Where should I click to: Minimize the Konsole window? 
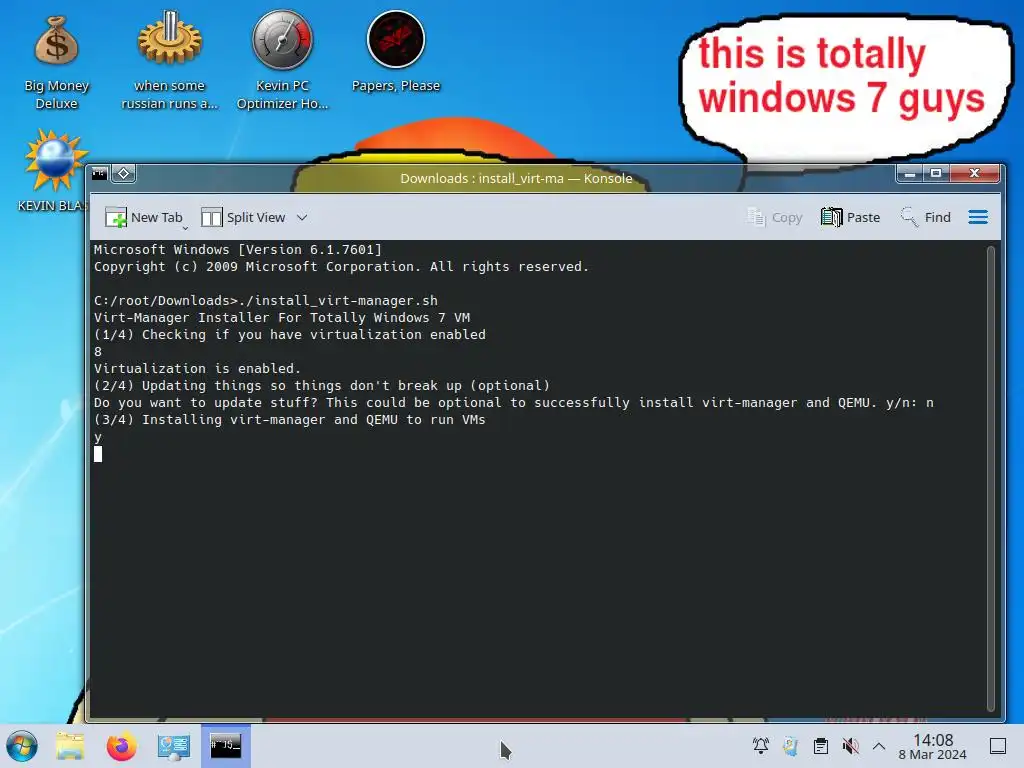tap(909, 173)
